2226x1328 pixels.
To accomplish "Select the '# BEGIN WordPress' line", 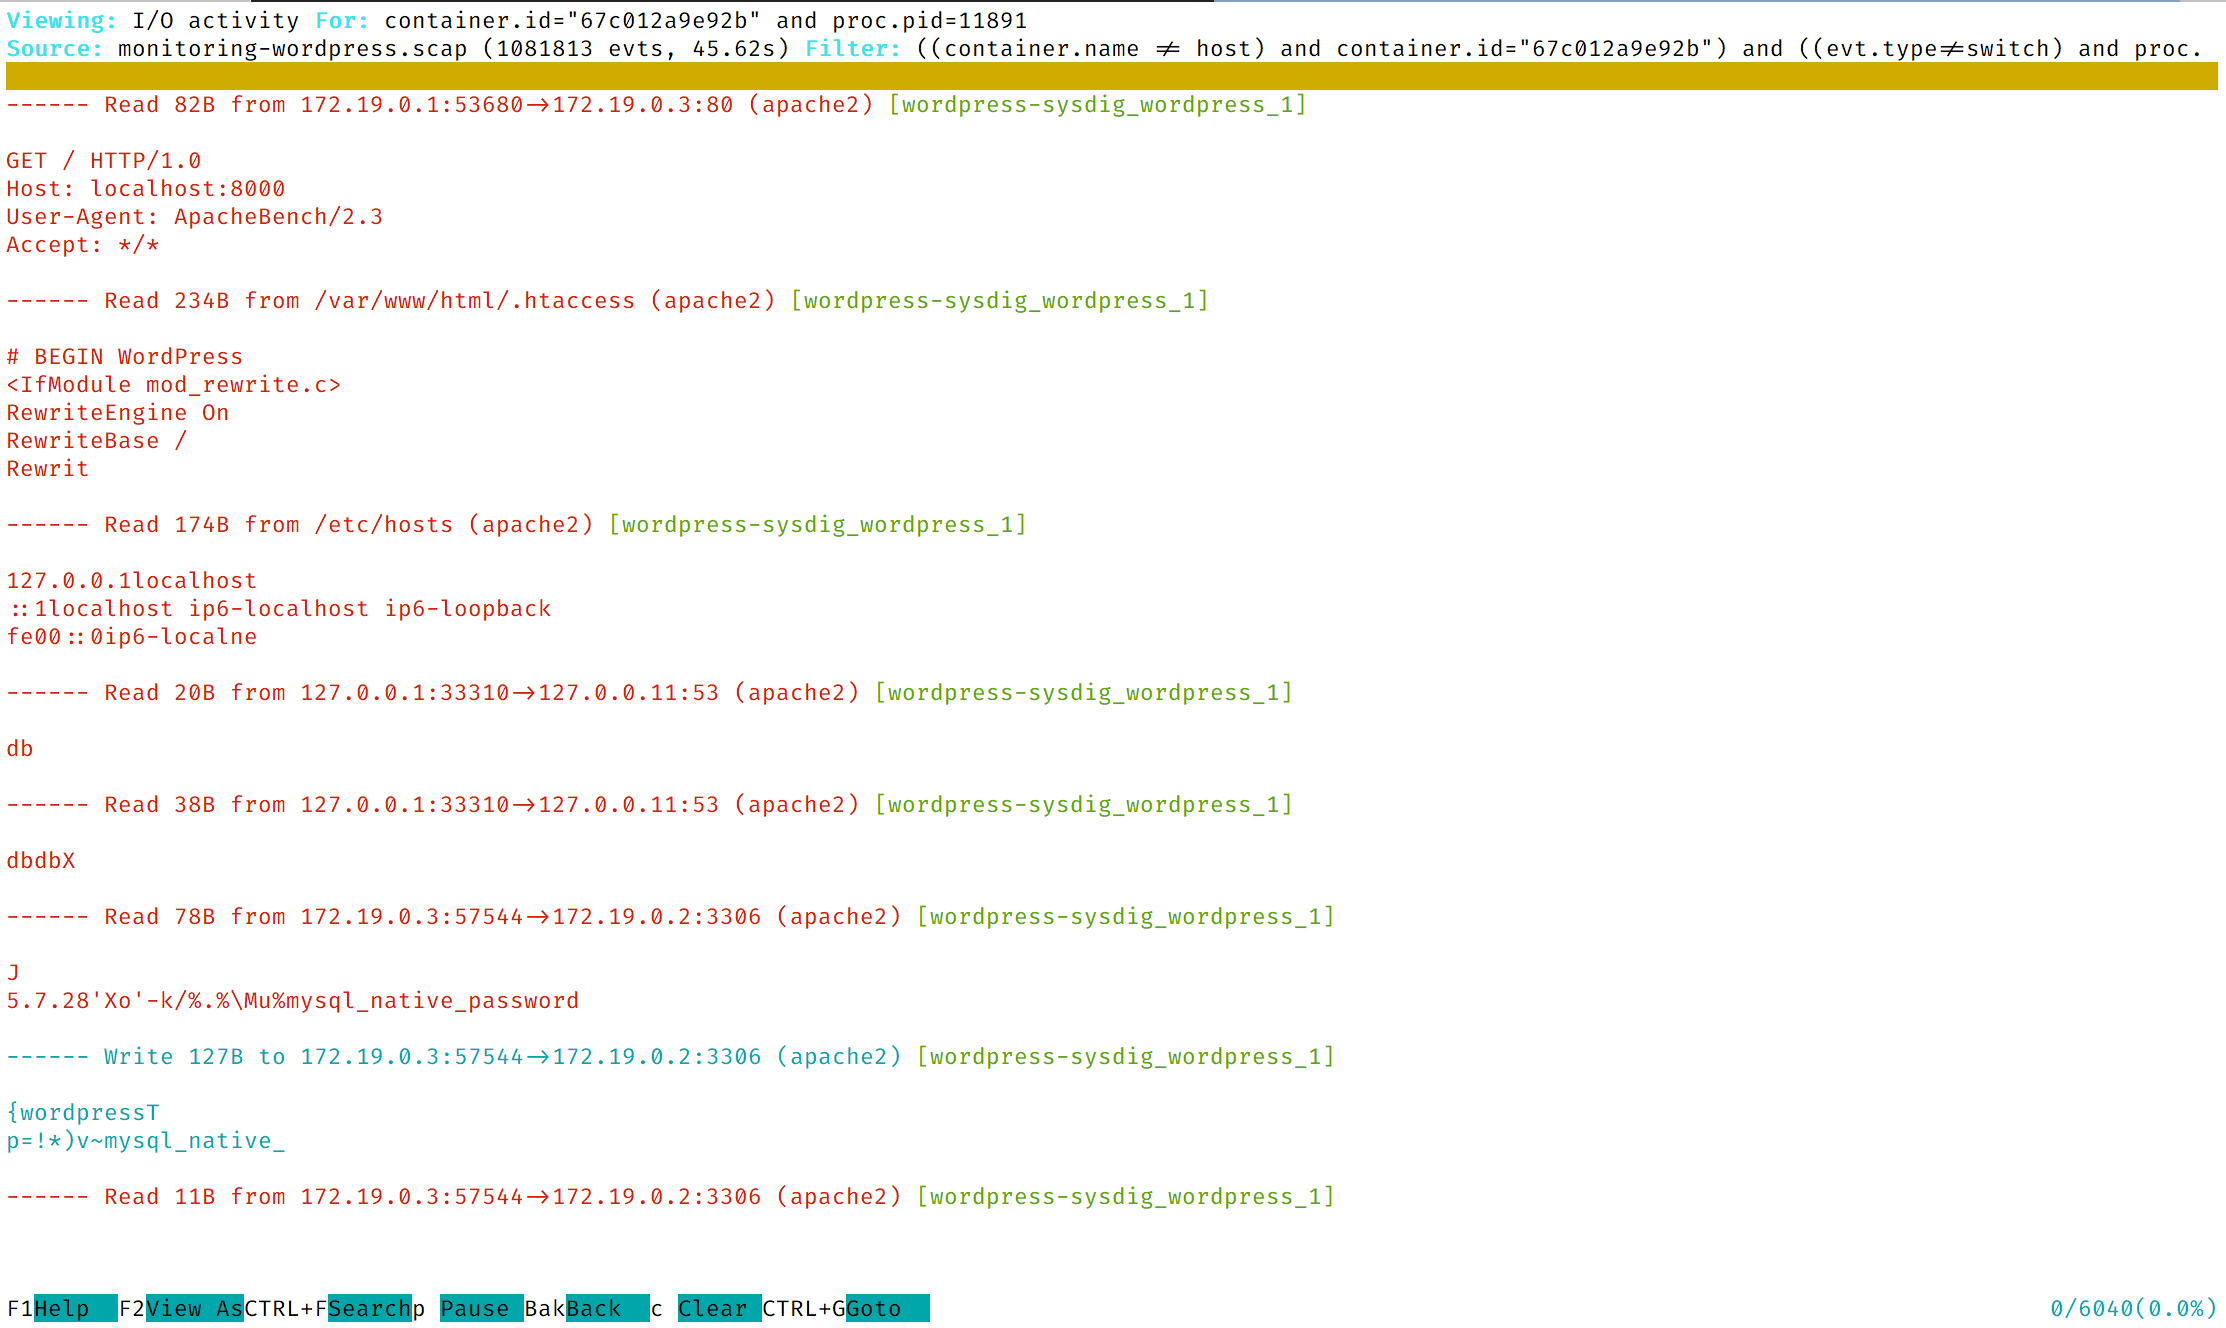I will [125, 356].
